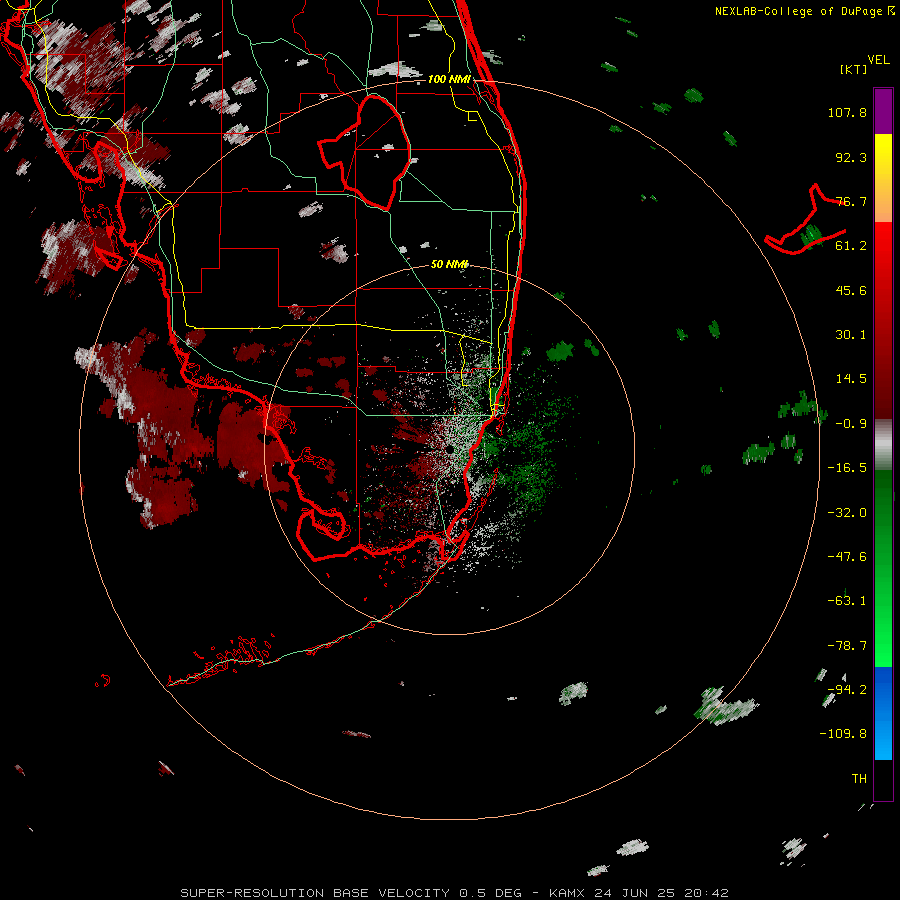Click the -47.6 legend value

pyautogui.click(x=847, y=557)
